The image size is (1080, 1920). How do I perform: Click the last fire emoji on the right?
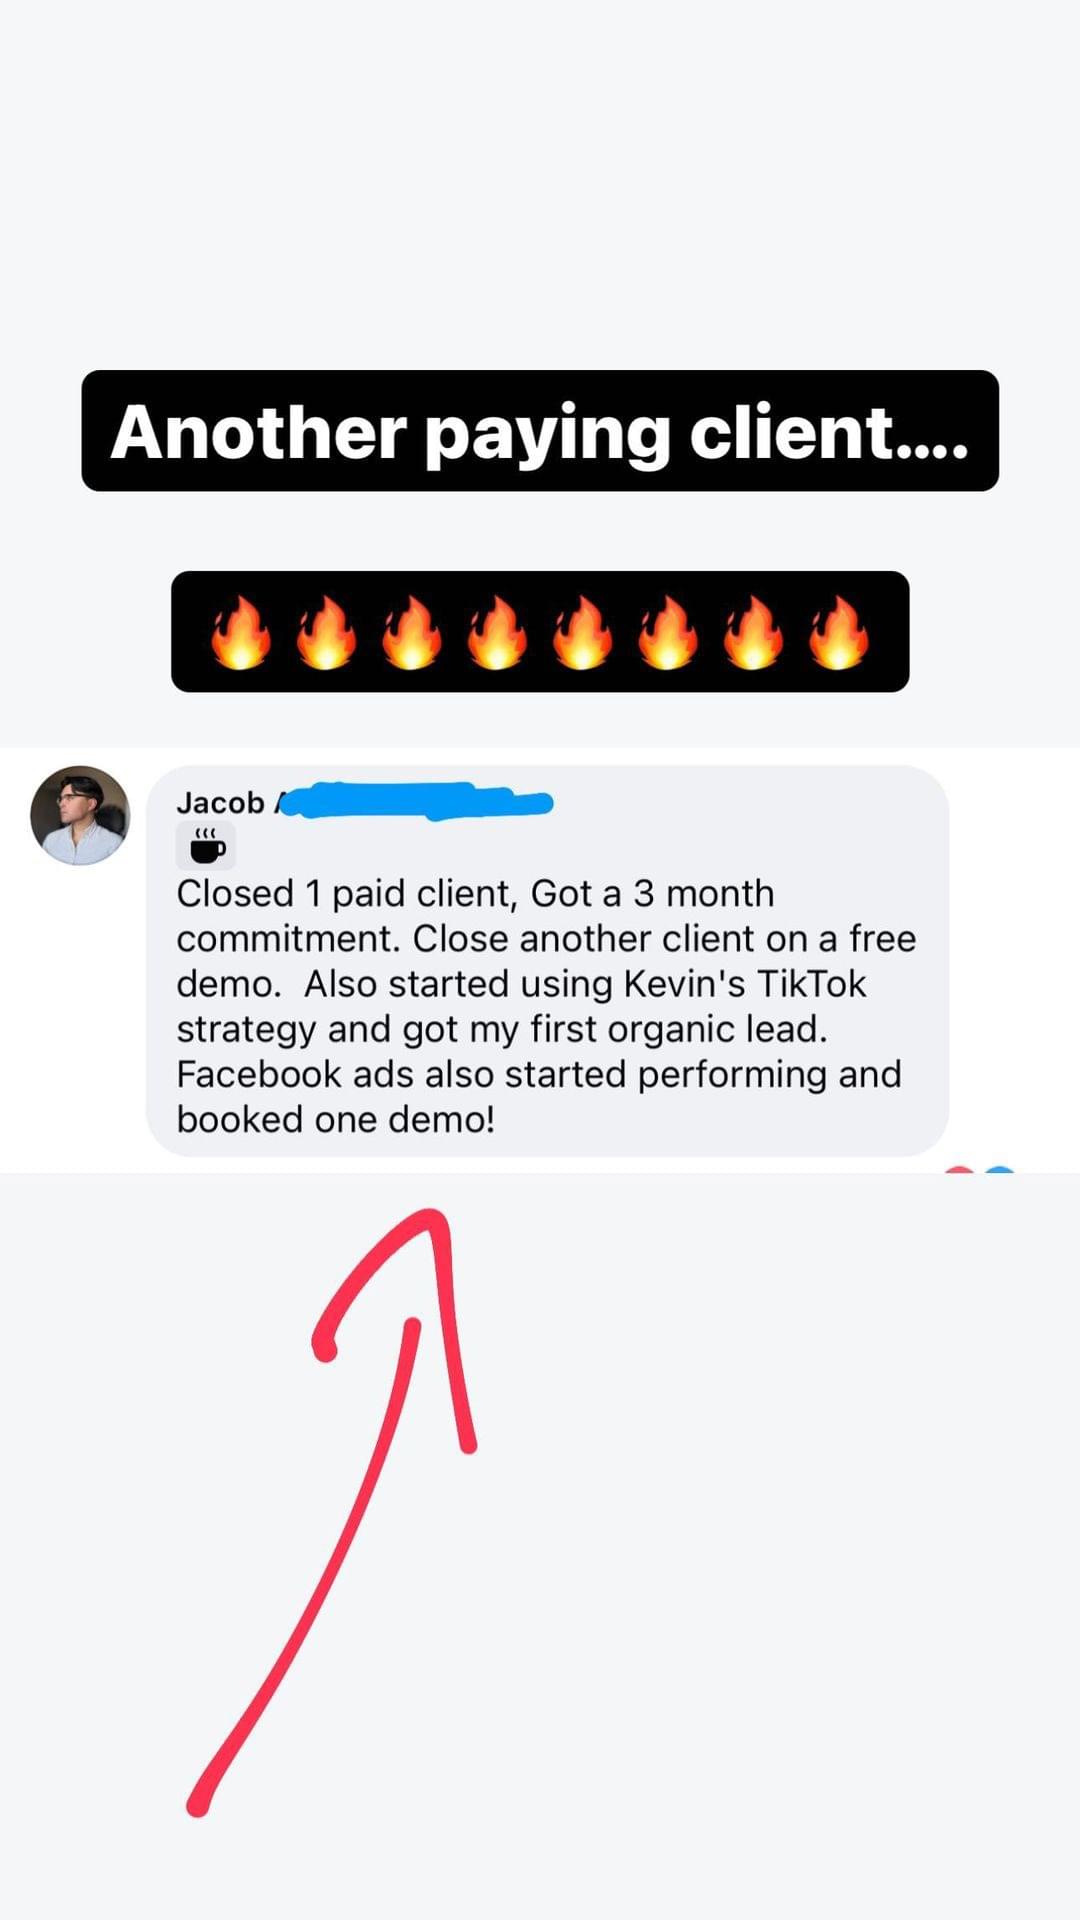[839, 632]
